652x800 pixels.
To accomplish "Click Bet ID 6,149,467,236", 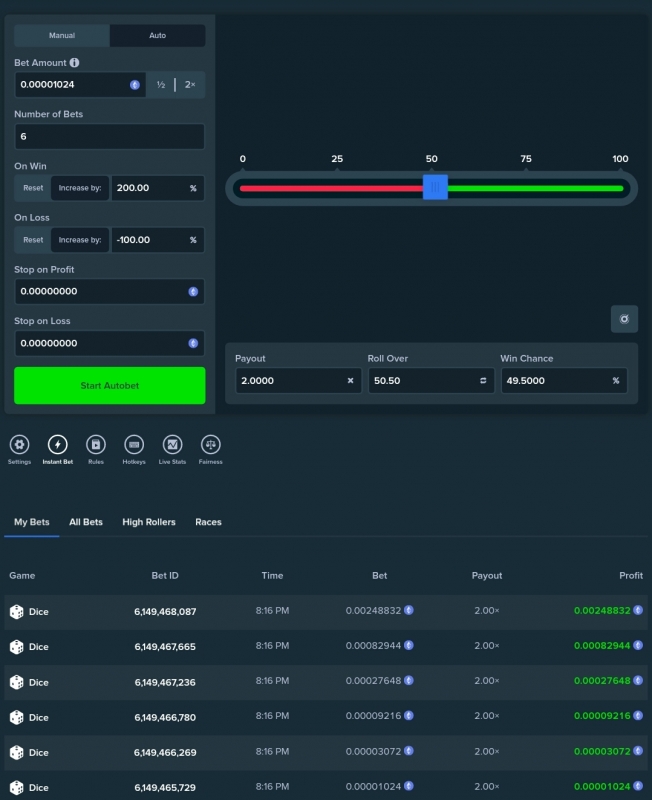I will pos(165,683).
